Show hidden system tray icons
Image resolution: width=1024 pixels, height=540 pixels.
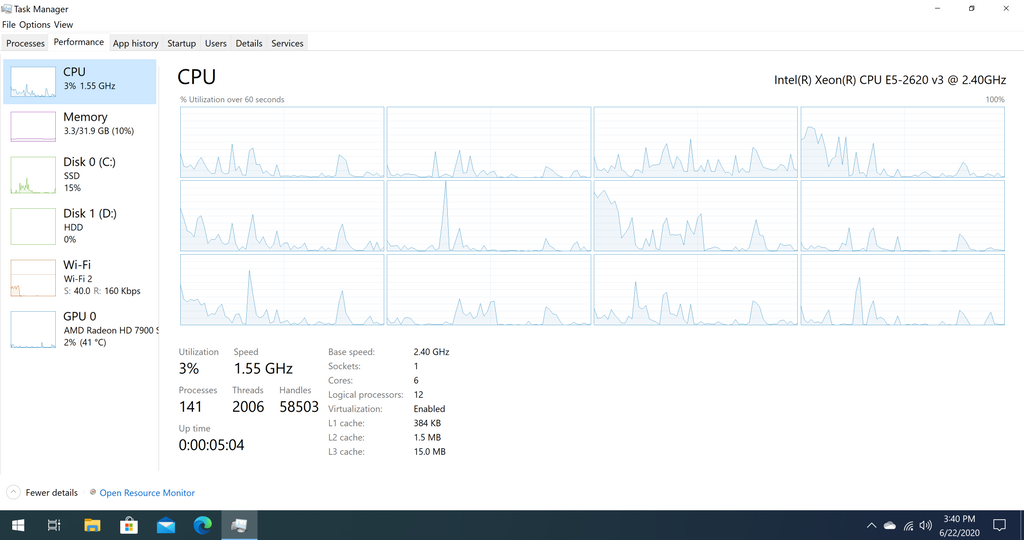point(871,525)
